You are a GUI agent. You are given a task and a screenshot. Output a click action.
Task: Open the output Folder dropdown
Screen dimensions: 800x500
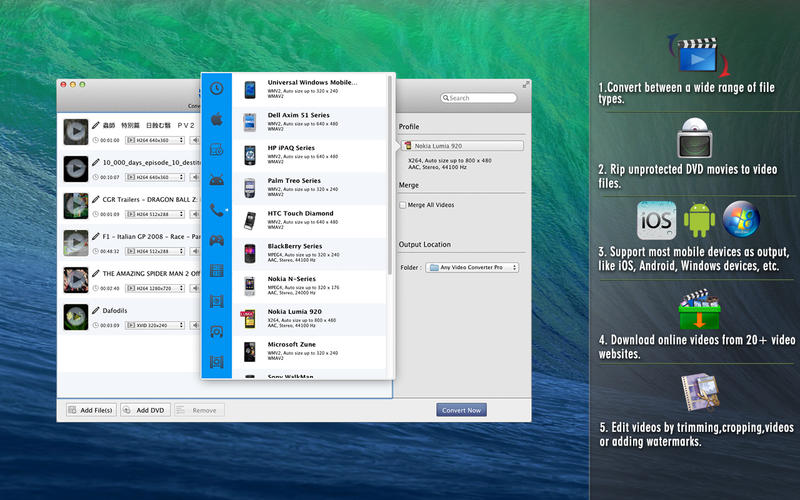(472, 268)
